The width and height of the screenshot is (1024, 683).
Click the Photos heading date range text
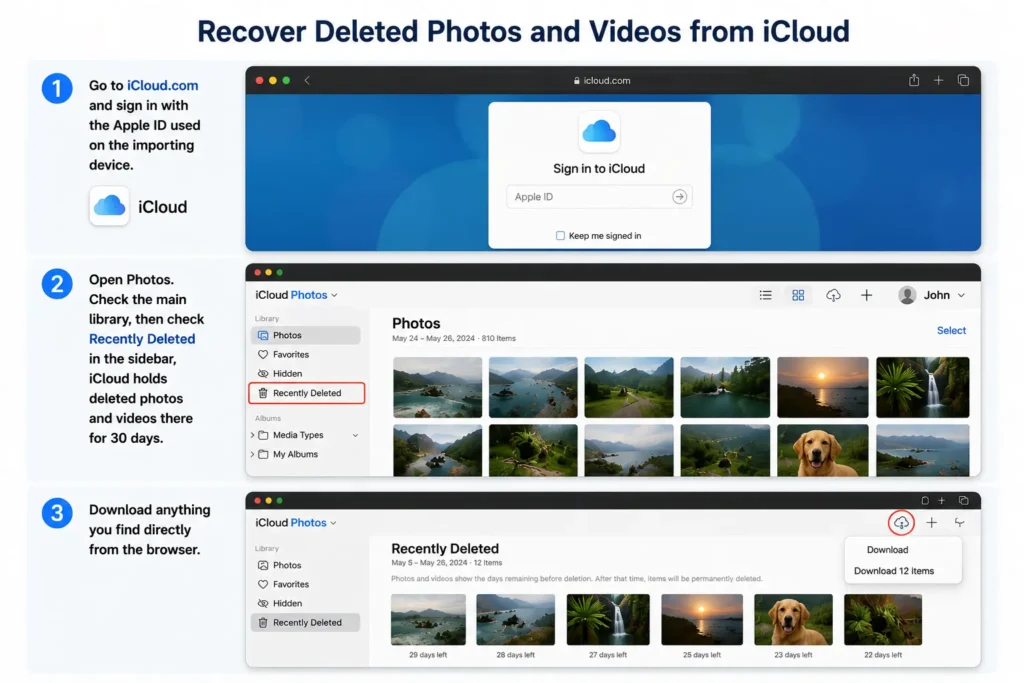(454, 338)
